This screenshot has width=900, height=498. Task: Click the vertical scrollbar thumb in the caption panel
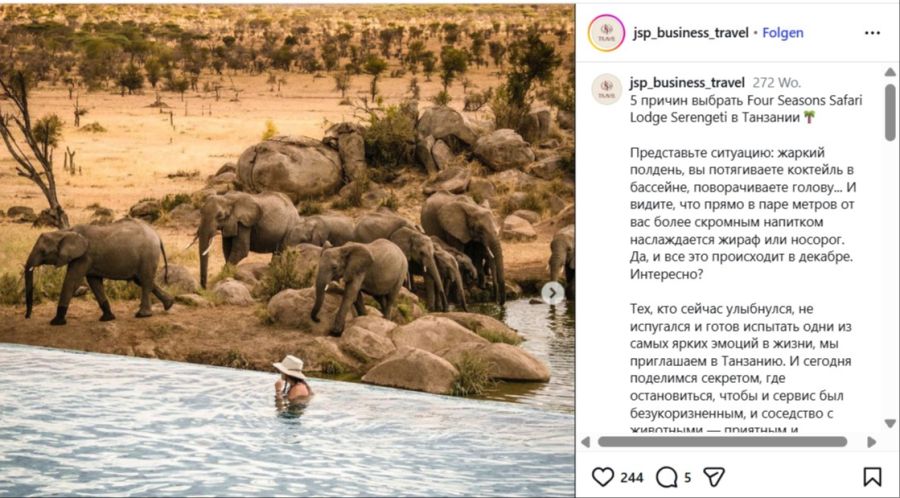point(889,112)
